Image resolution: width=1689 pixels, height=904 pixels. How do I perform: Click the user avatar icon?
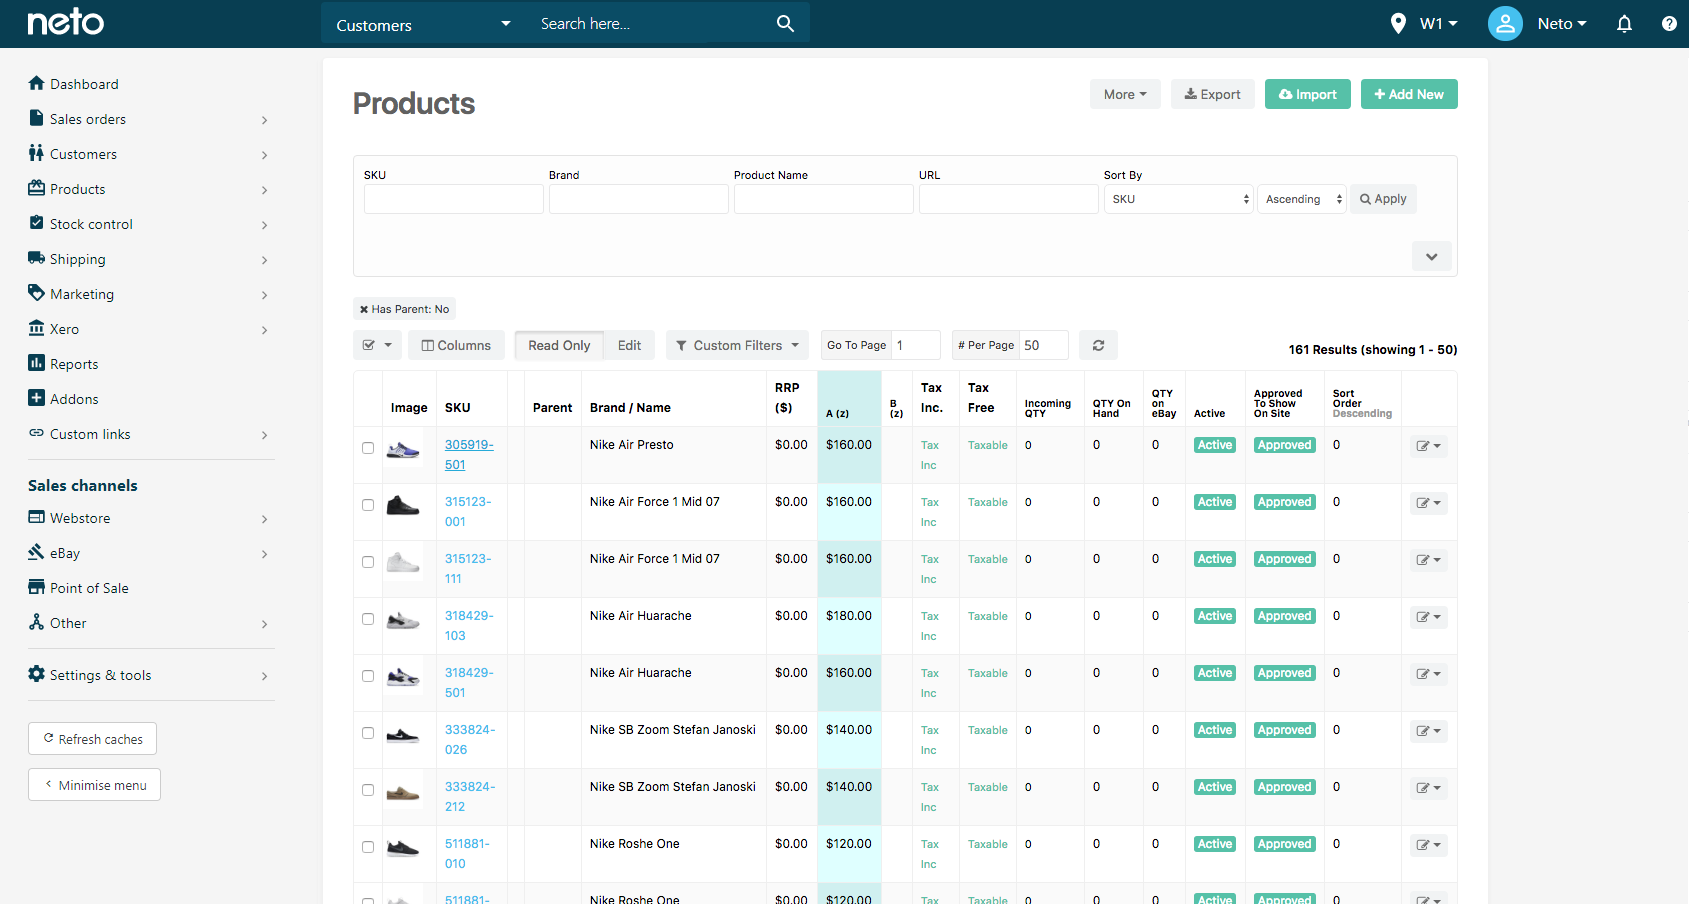[x=1505, y=23]
